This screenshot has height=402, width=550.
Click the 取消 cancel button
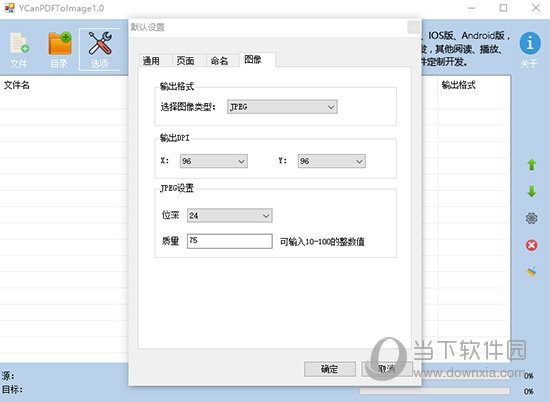[387, 369]
